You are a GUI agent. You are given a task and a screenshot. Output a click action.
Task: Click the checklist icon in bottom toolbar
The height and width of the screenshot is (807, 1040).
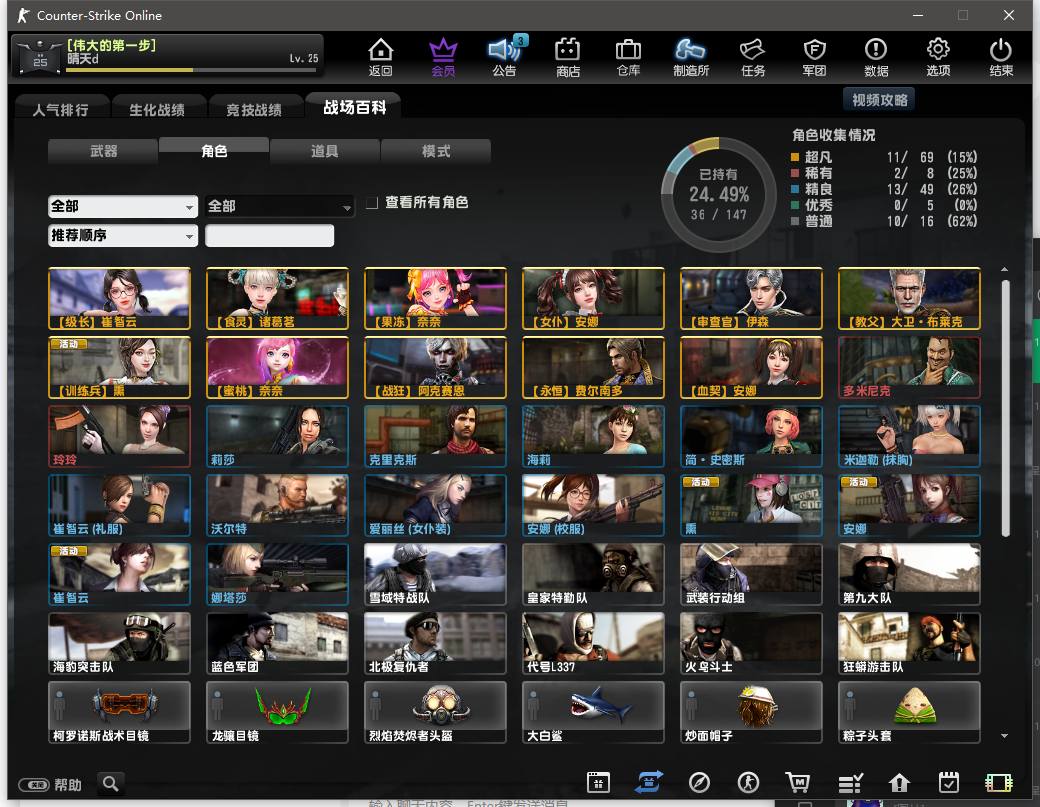pyautogui.click(x=850, y=782)
